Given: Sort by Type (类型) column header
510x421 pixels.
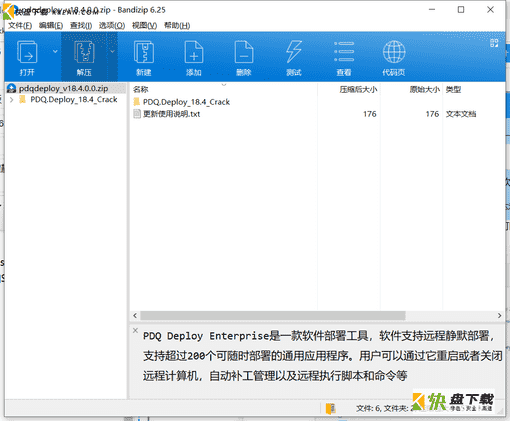Looking at the screenshot, I should [x=453, y=89].
